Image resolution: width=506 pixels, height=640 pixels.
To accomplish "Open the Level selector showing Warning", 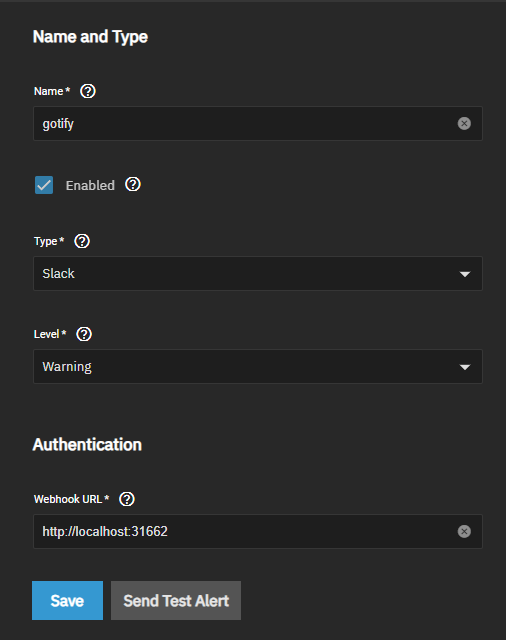I will click(258, 367).
